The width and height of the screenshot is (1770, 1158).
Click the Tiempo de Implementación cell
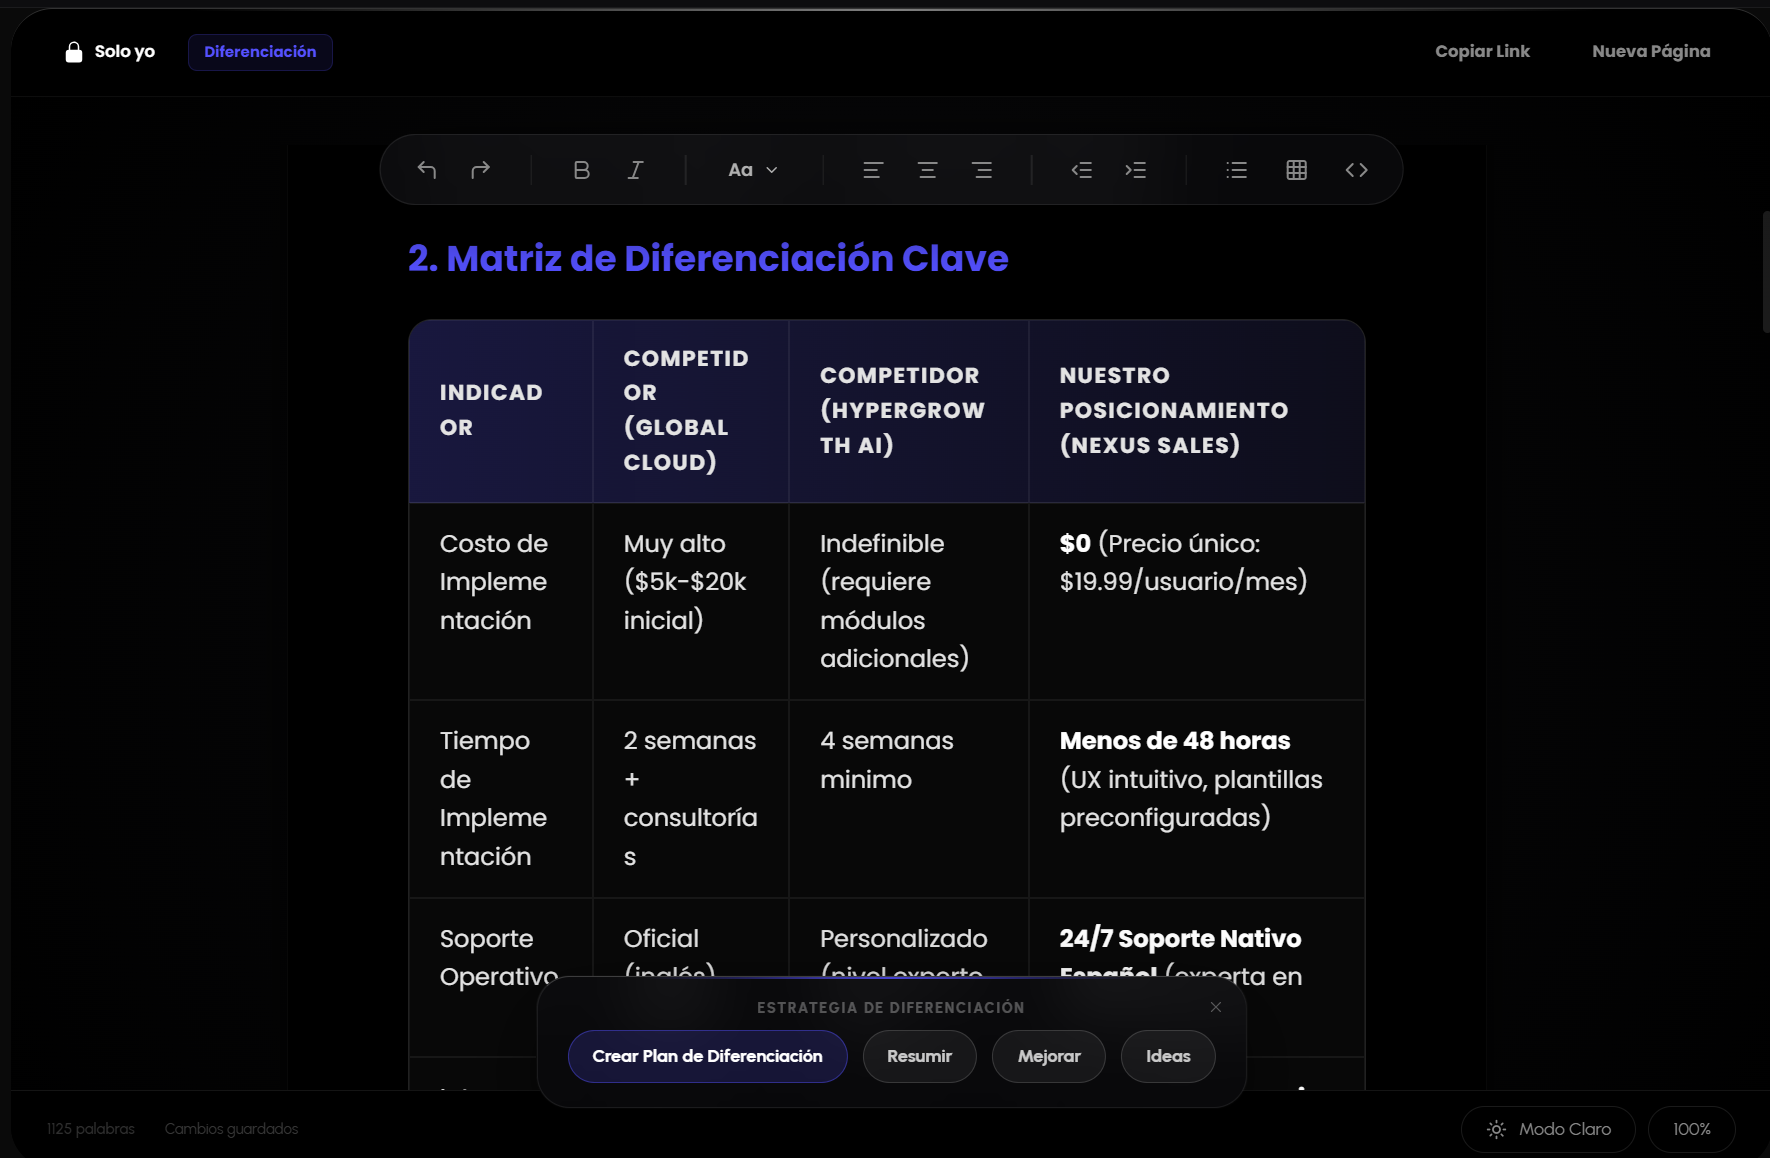coord(501,799)
